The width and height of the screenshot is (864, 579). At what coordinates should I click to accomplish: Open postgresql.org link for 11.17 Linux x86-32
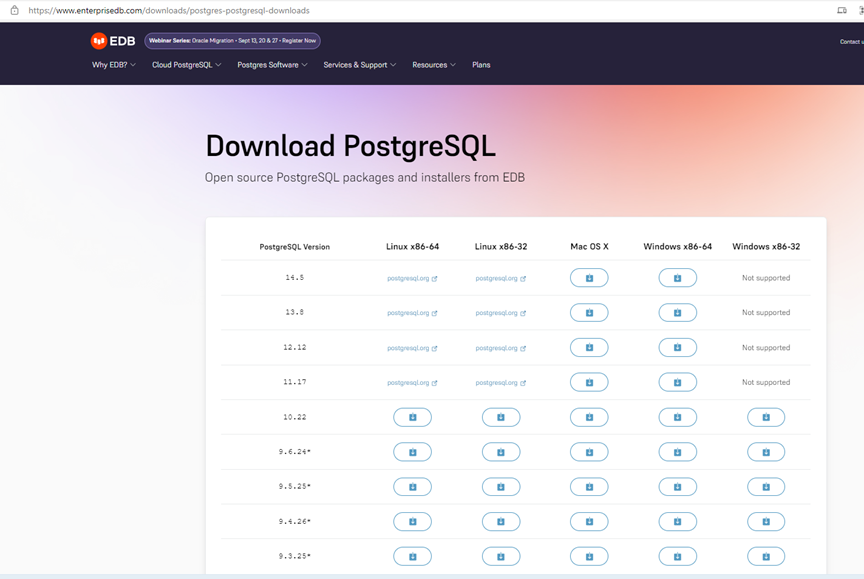(x=501, y=383)
